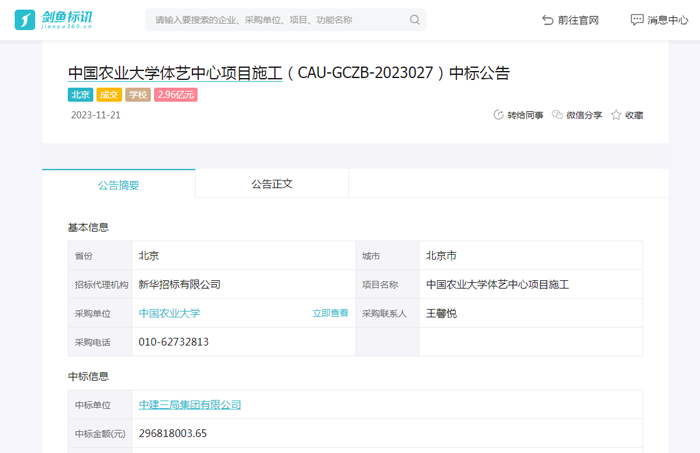Click the 中标金额(元) label cell

[x=100, y=433]
